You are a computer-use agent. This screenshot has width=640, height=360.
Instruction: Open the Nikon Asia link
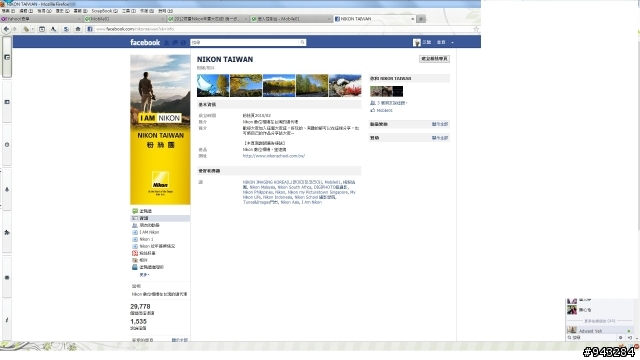[x=290, y=202]
